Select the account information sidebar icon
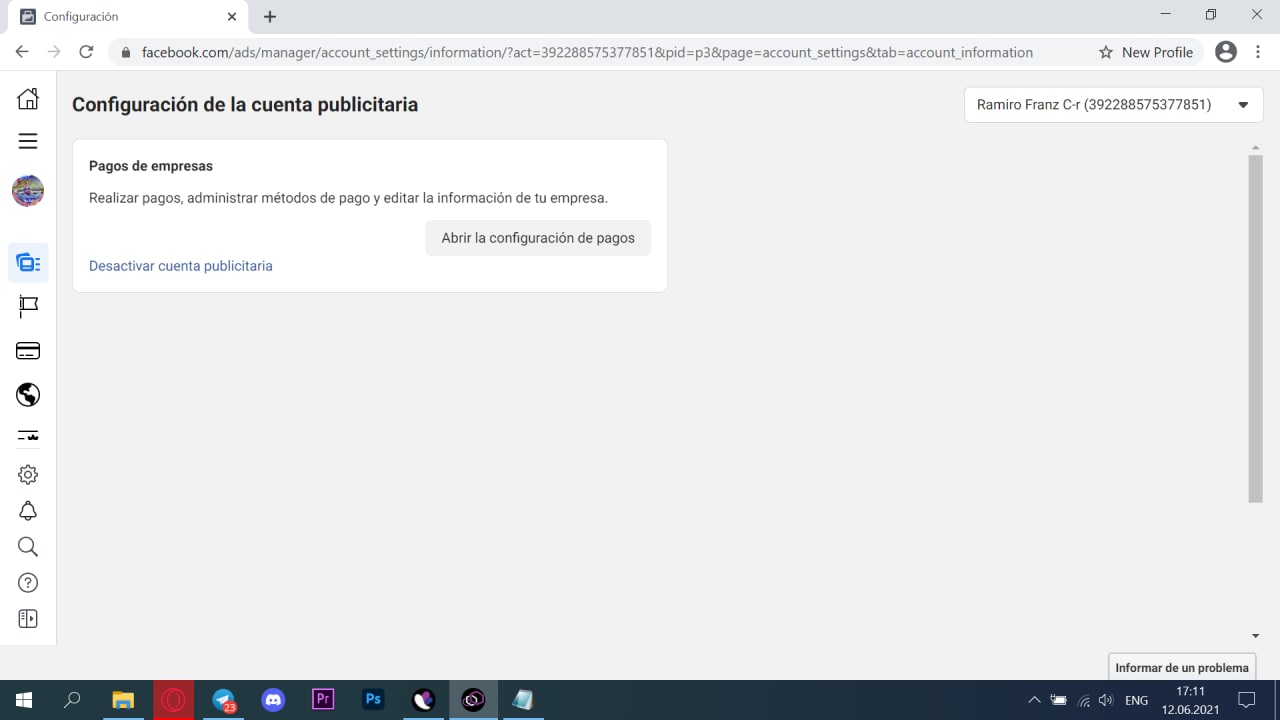The width and height of the screenshot is (1280, 720). (x=28, y=263)
